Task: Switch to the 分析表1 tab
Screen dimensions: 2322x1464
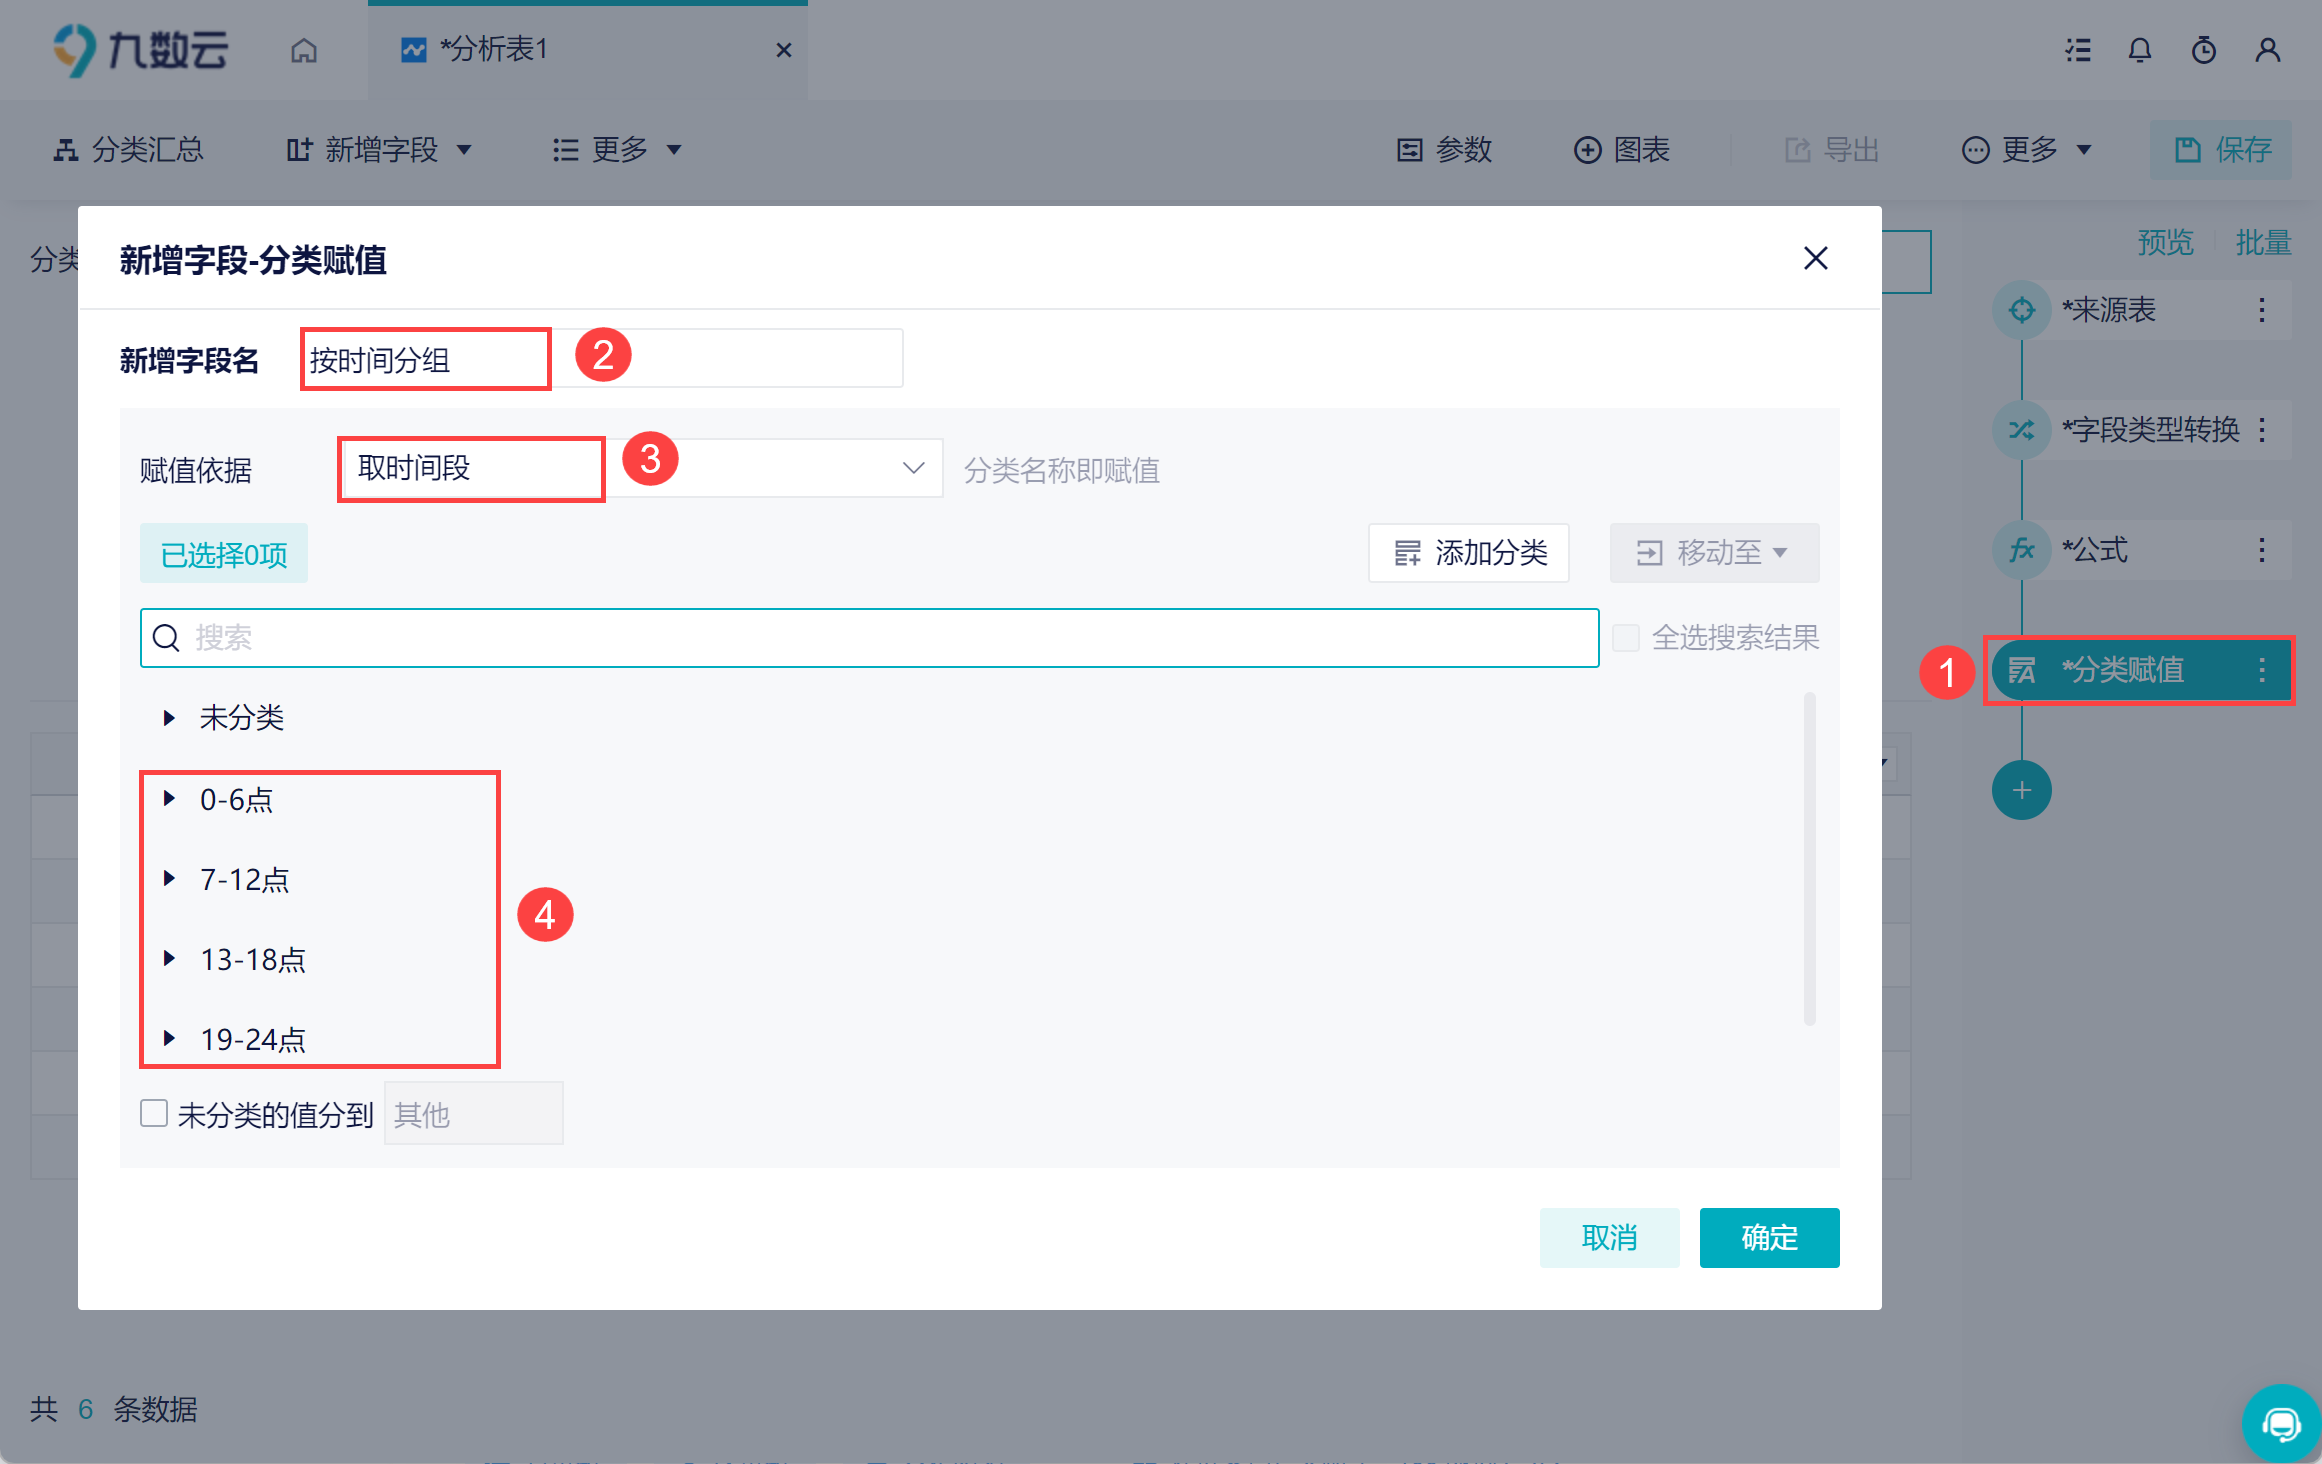Action: [x=494, y=50]
